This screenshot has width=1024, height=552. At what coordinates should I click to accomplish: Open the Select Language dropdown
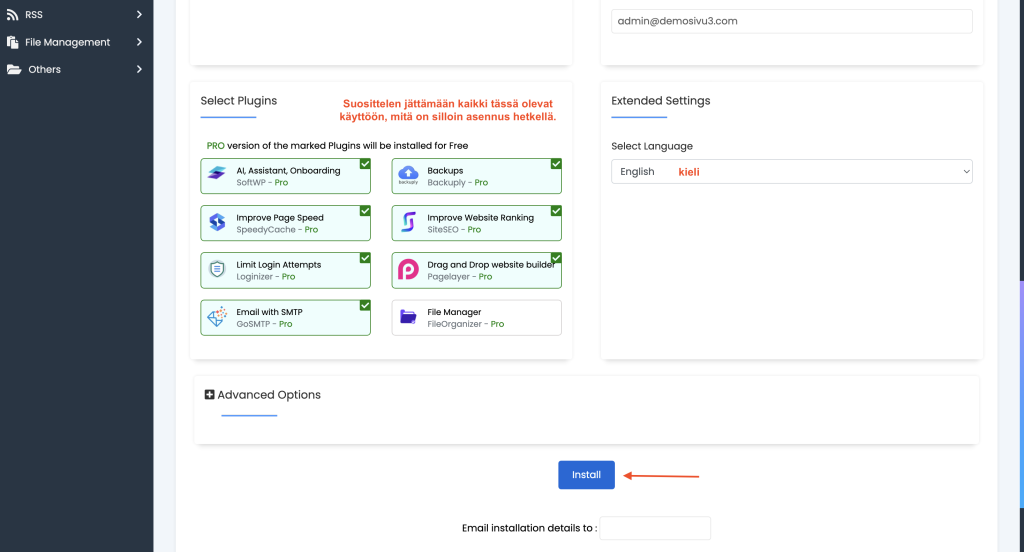point(791,172)
